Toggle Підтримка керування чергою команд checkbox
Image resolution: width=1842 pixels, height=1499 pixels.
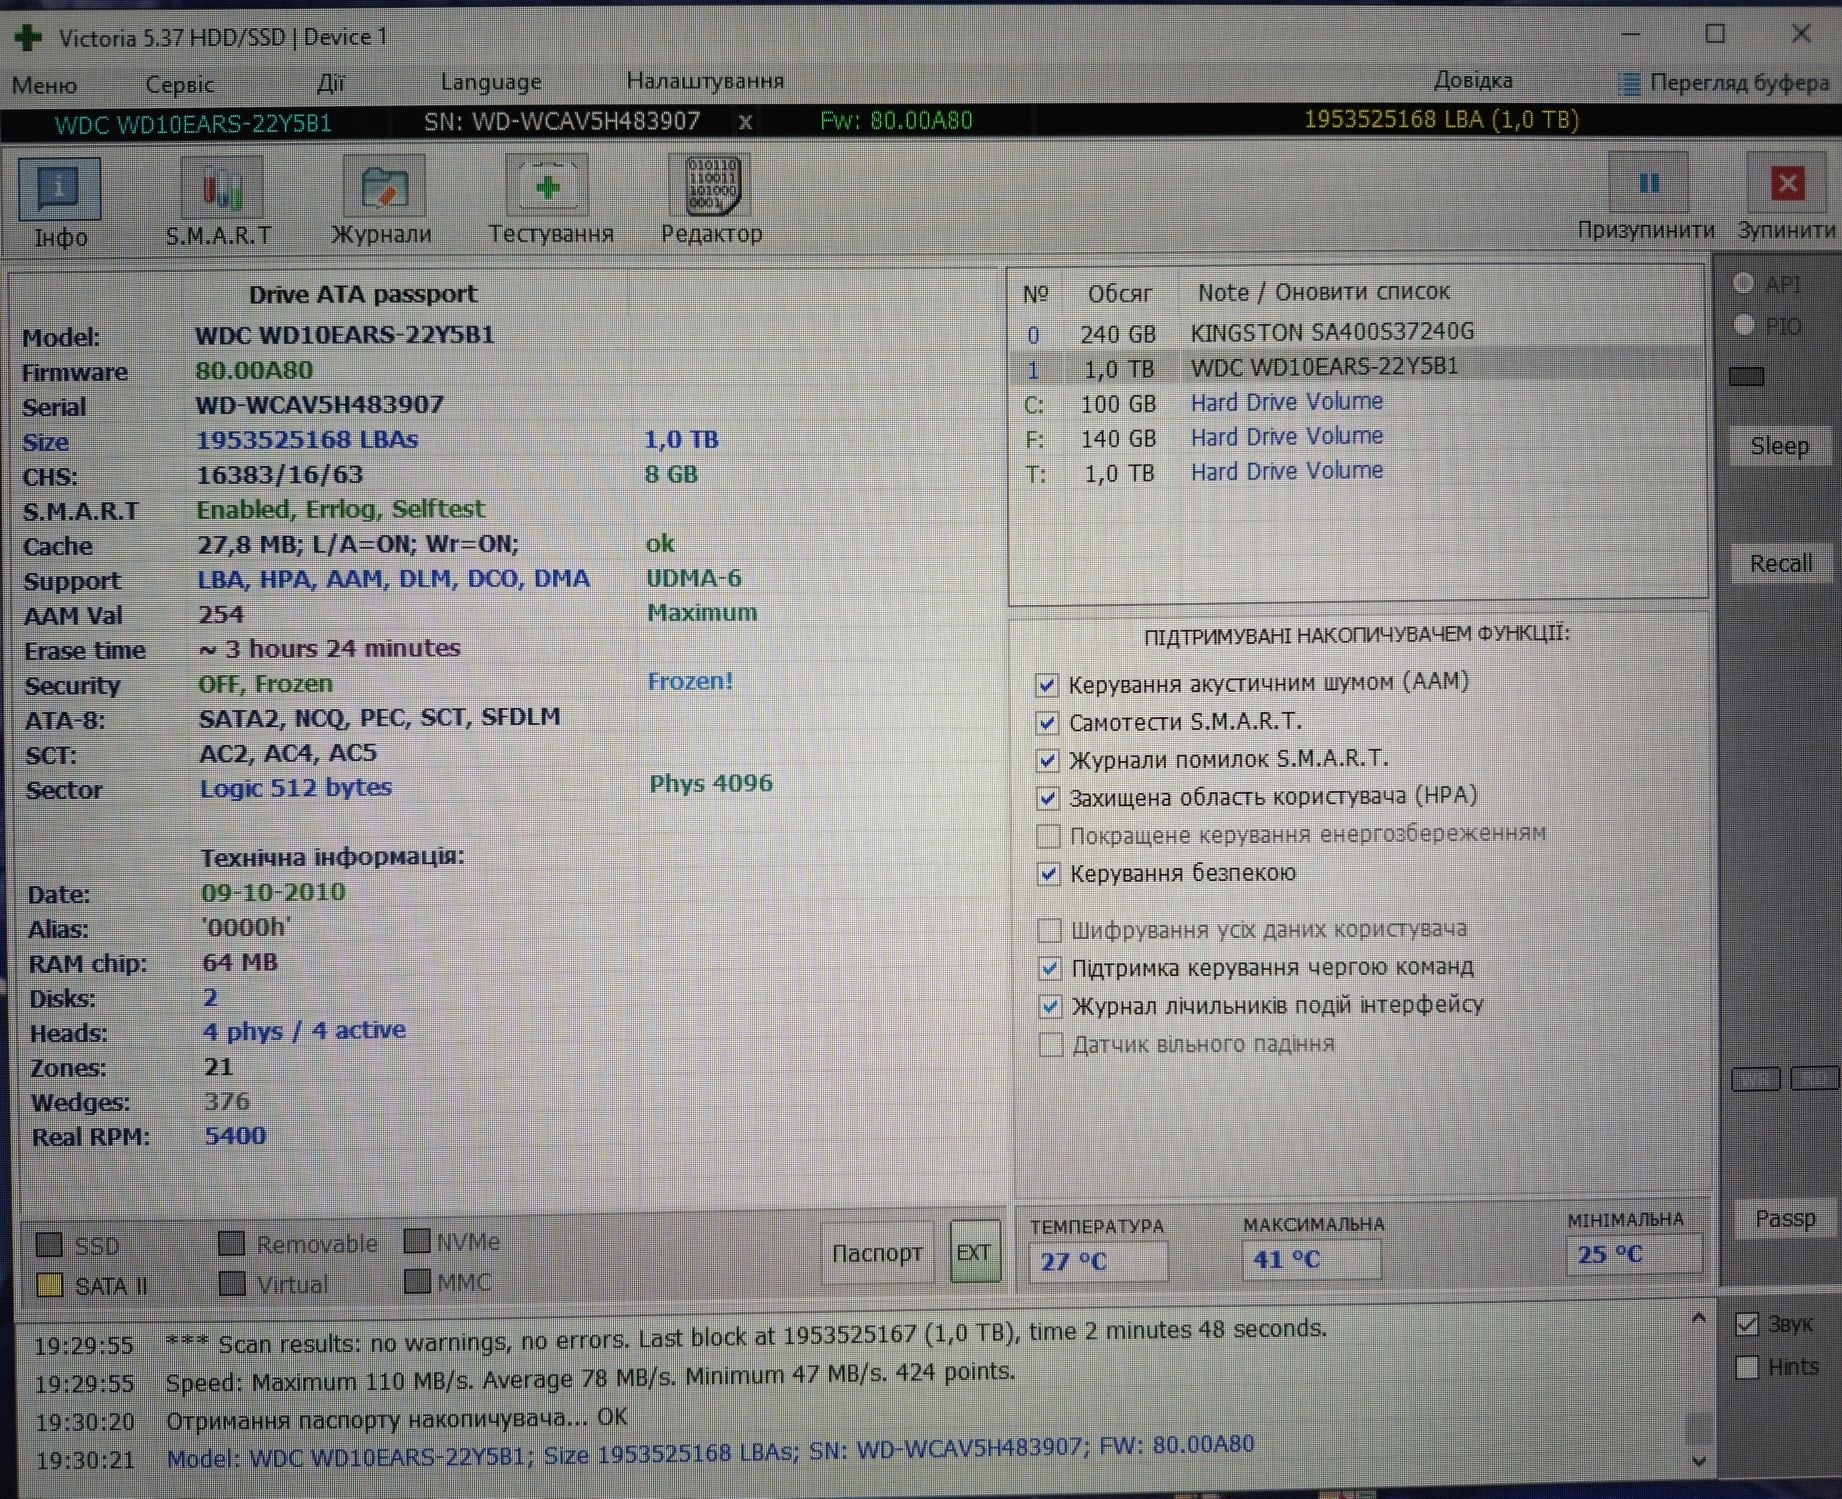tap(1049, 969)
